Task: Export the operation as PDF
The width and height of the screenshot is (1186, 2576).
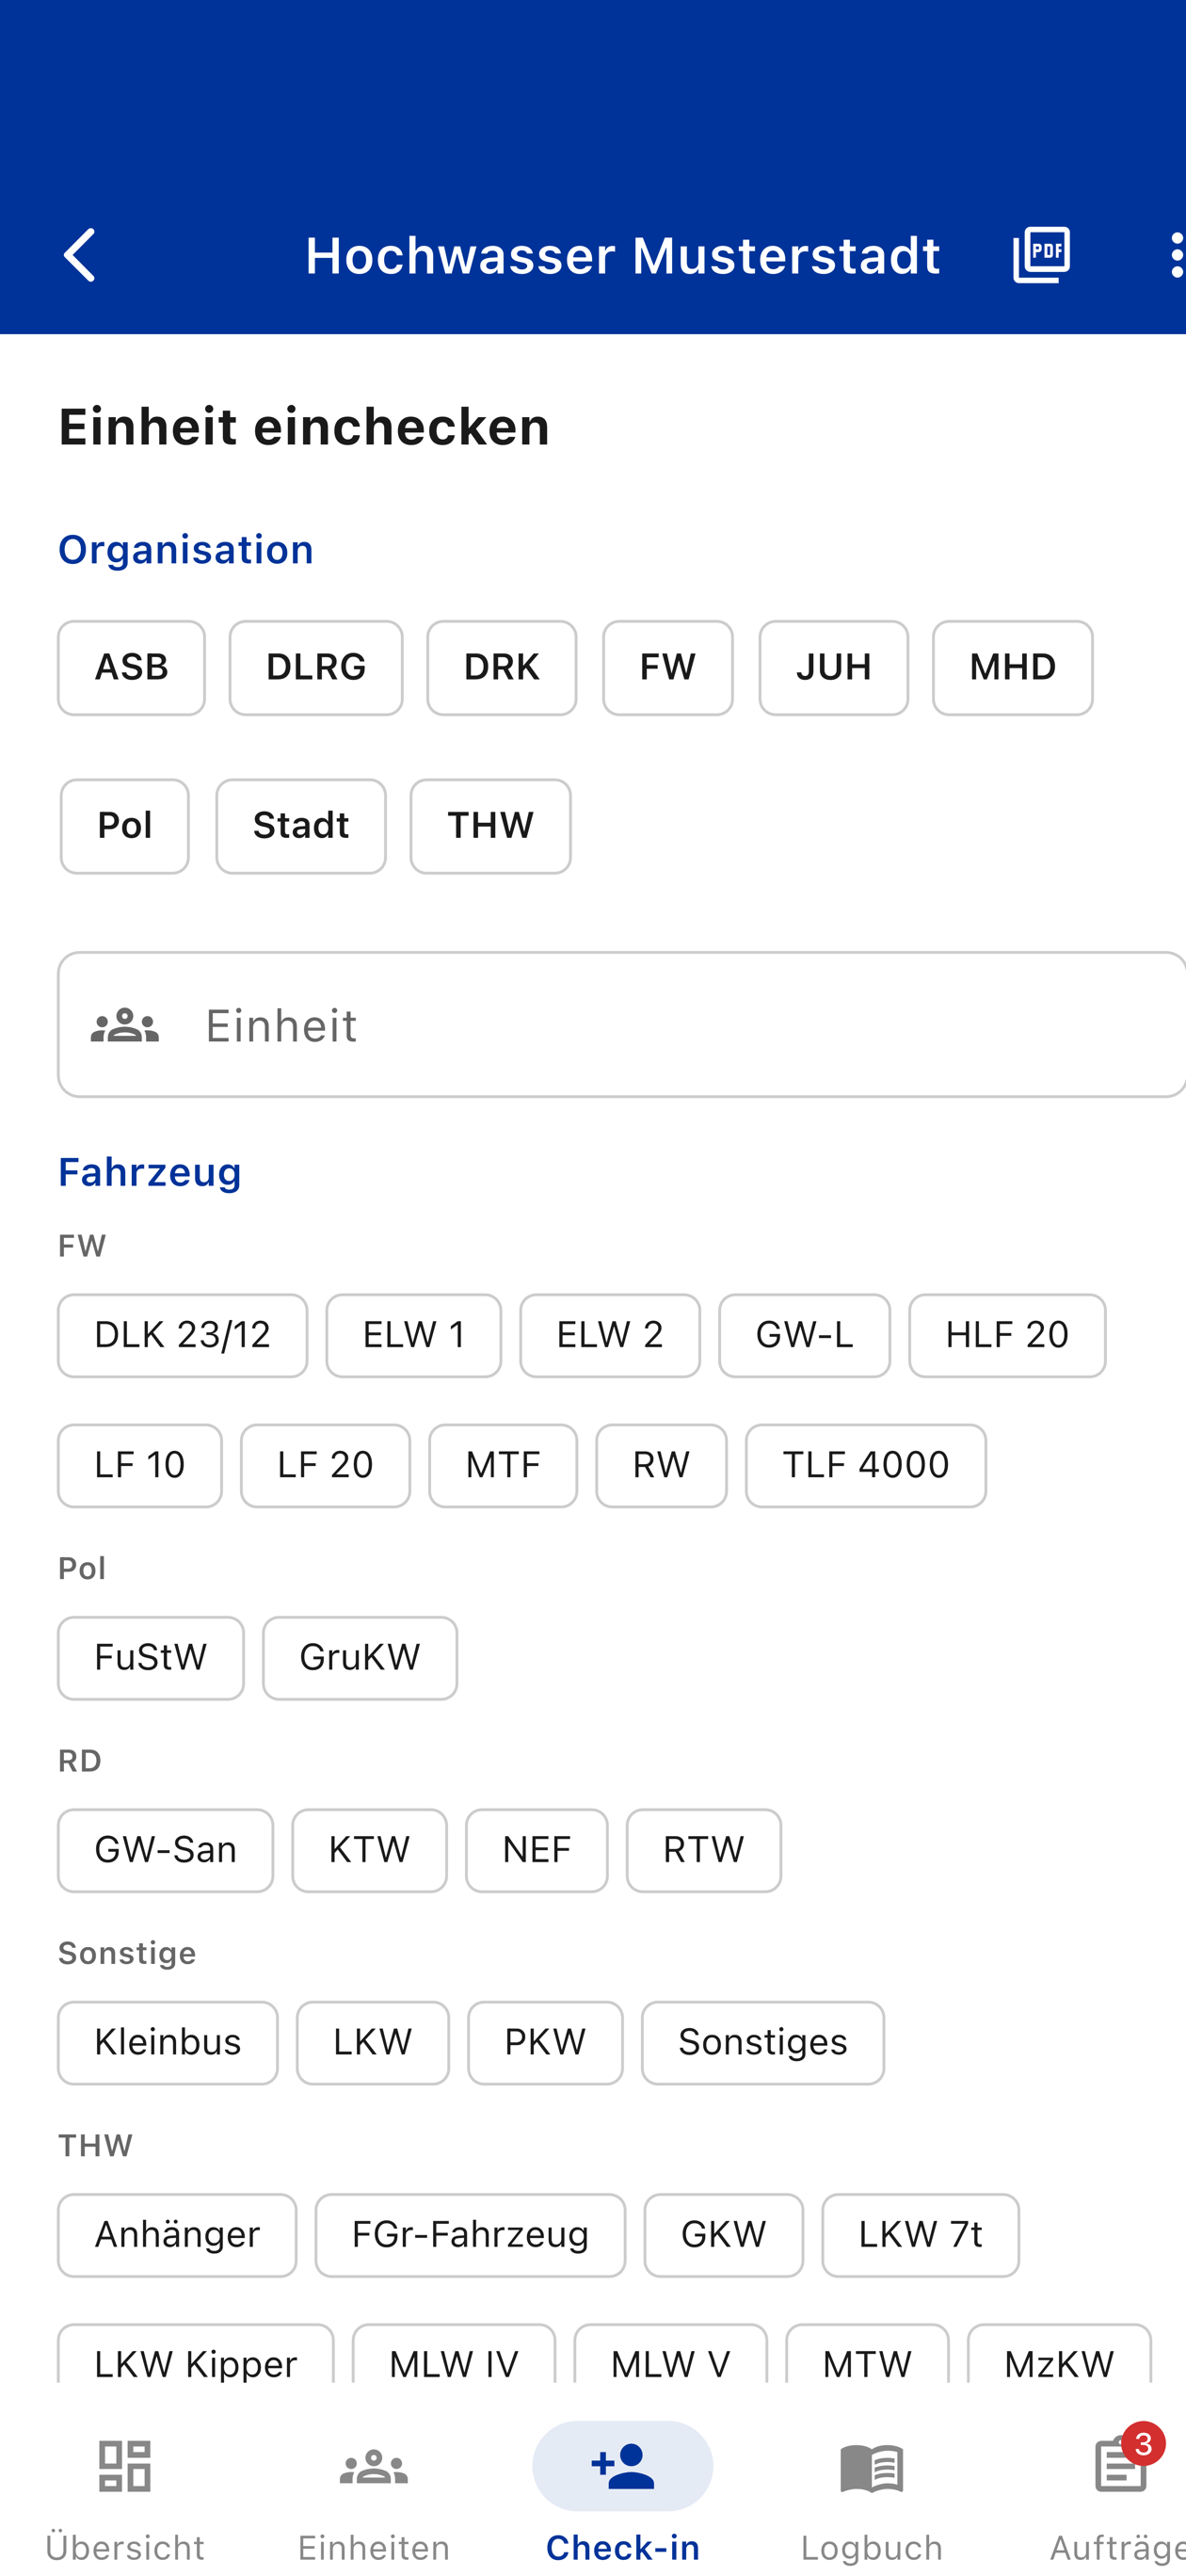Action: click(x=1041, y=255)
